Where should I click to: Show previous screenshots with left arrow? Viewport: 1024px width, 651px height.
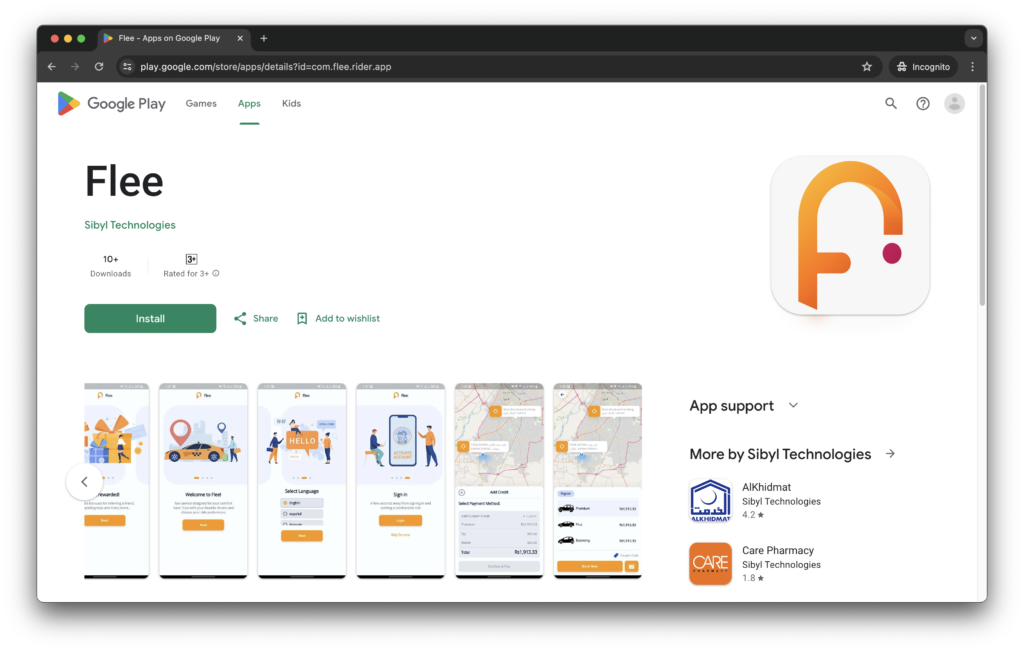tap(84, 482)
